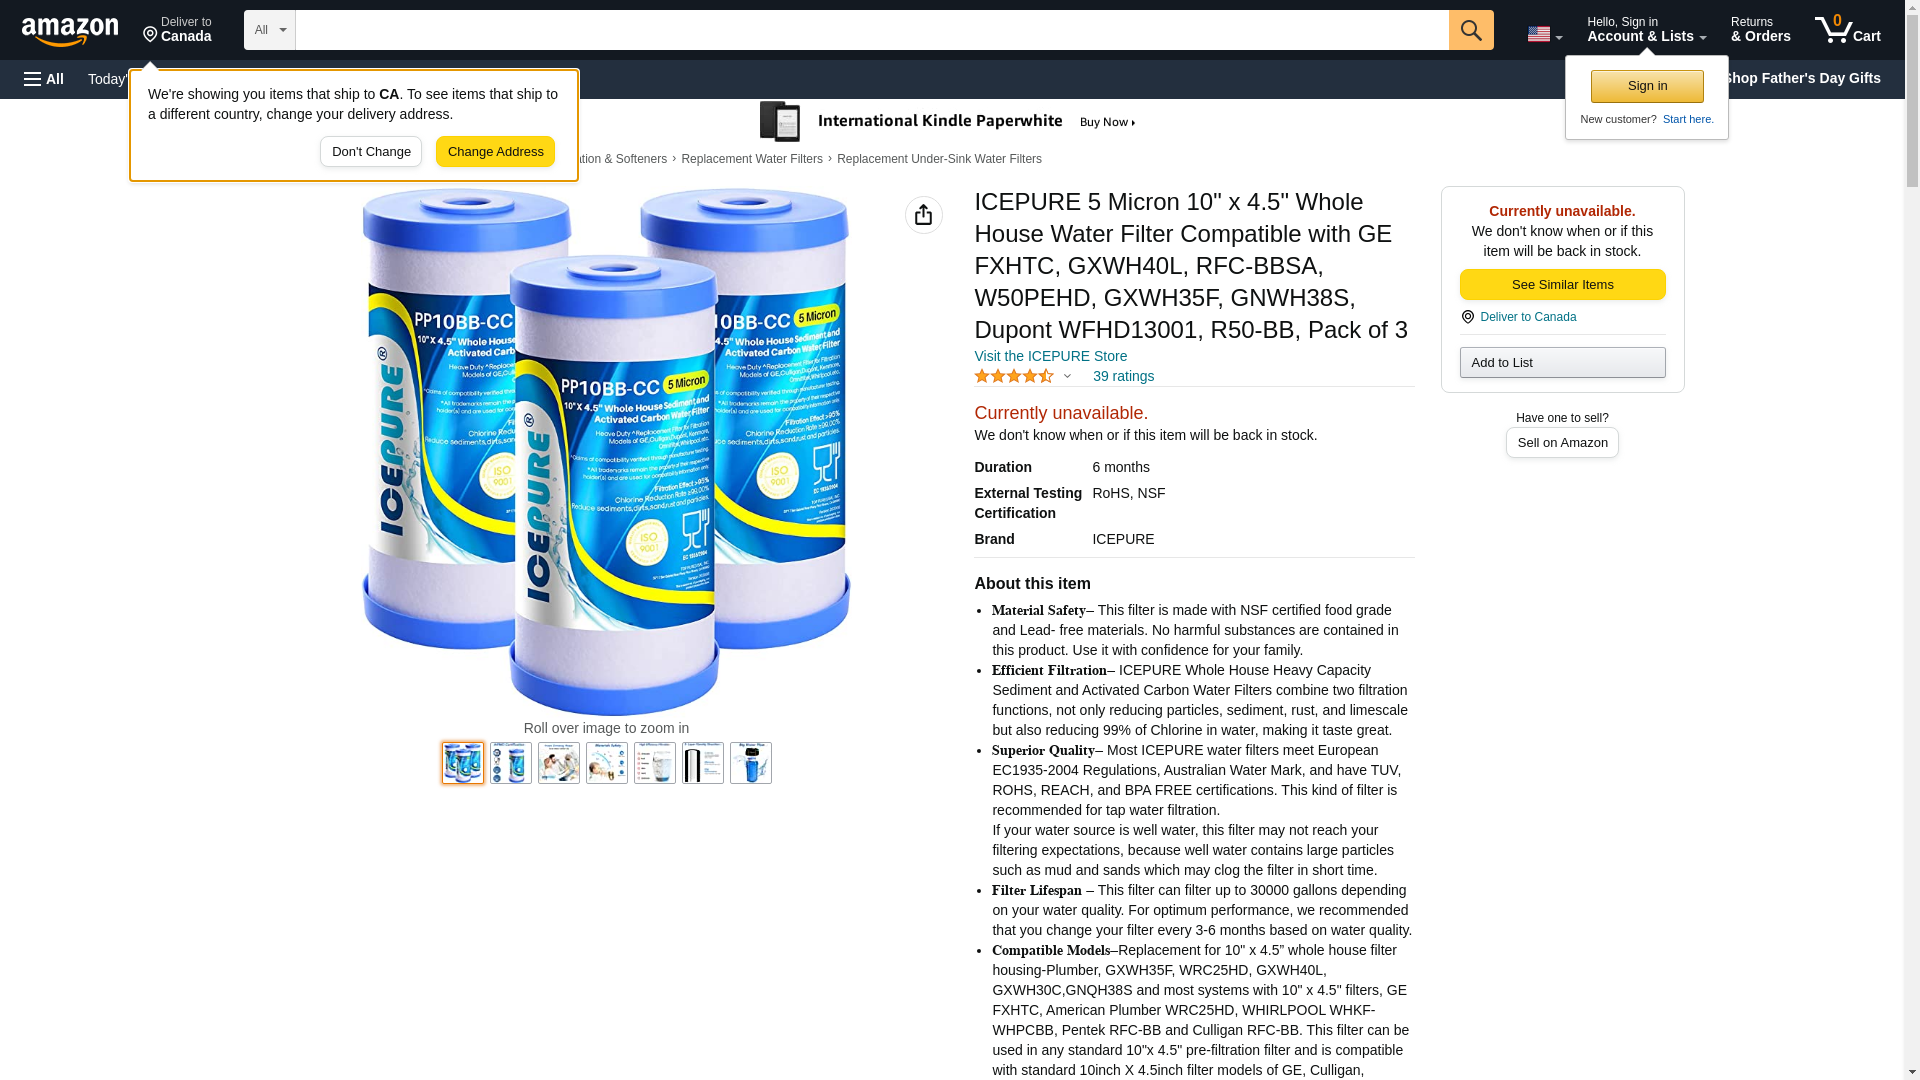This screenshot has width=1920, height=1080.
Task: Expand the All search category dropdown
Action: [x=270, y=30]
